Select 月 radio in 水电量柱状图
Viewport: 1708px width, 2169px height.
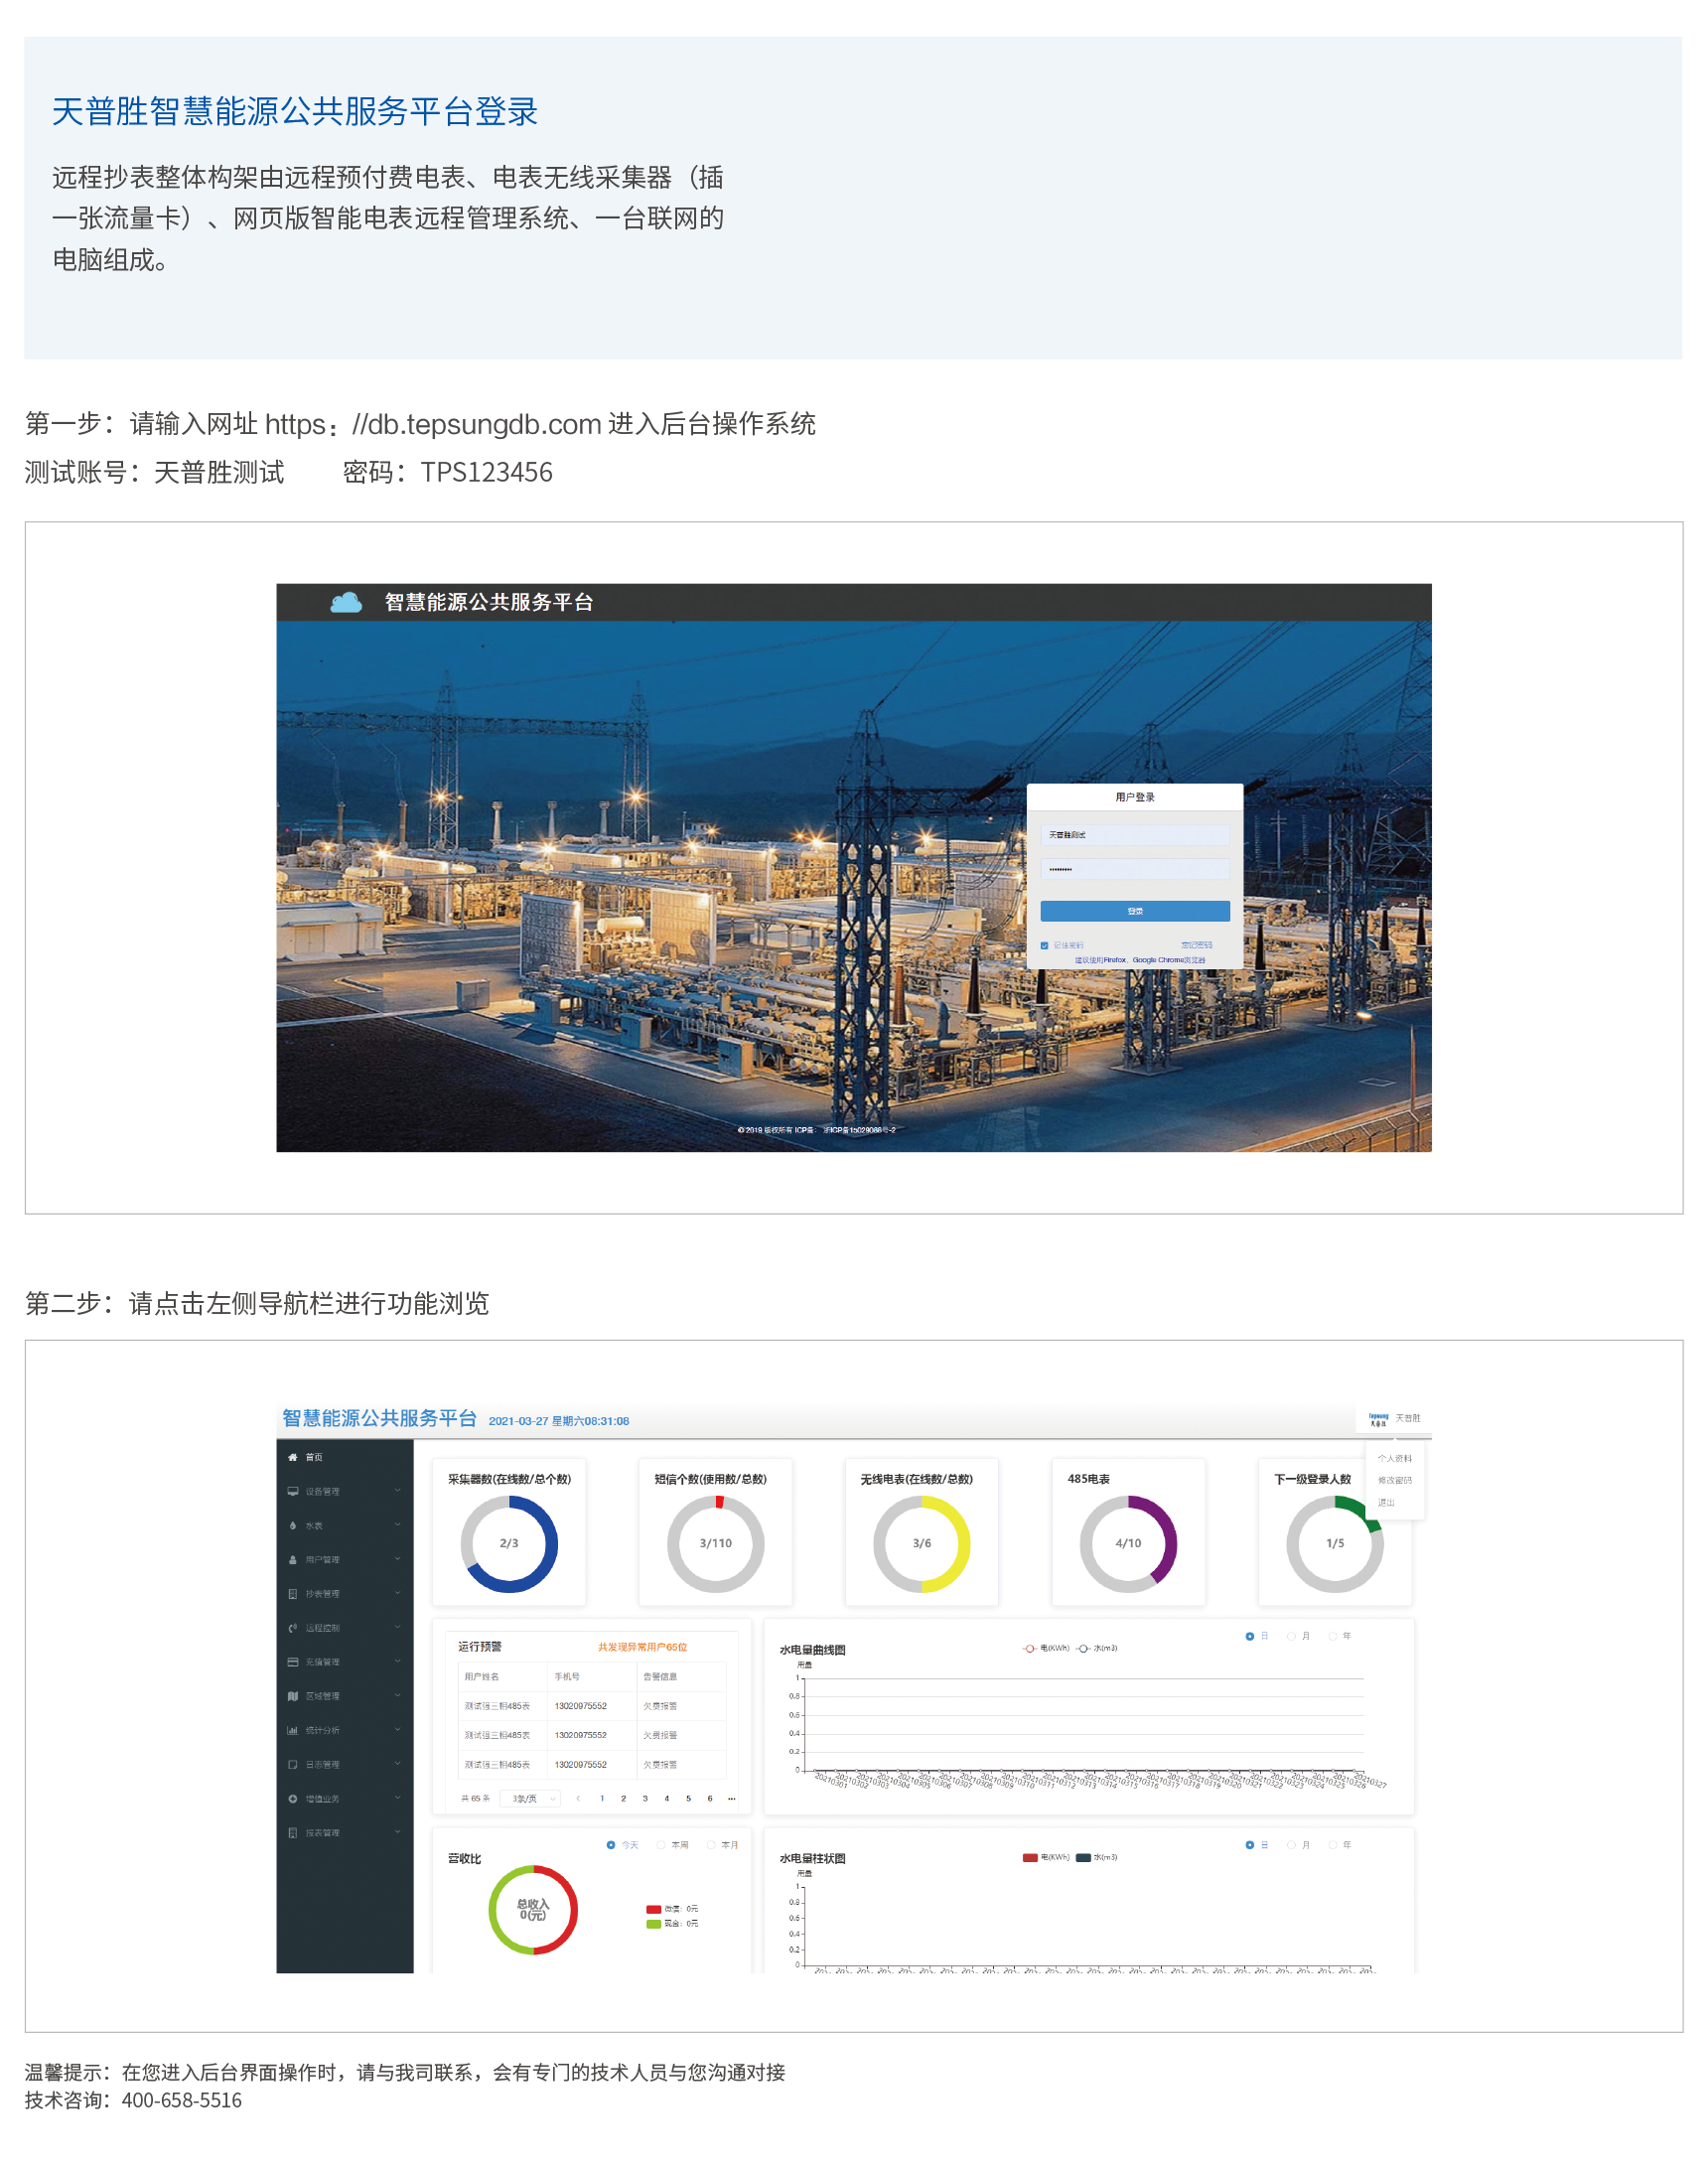click(x=1291, y=1845)
